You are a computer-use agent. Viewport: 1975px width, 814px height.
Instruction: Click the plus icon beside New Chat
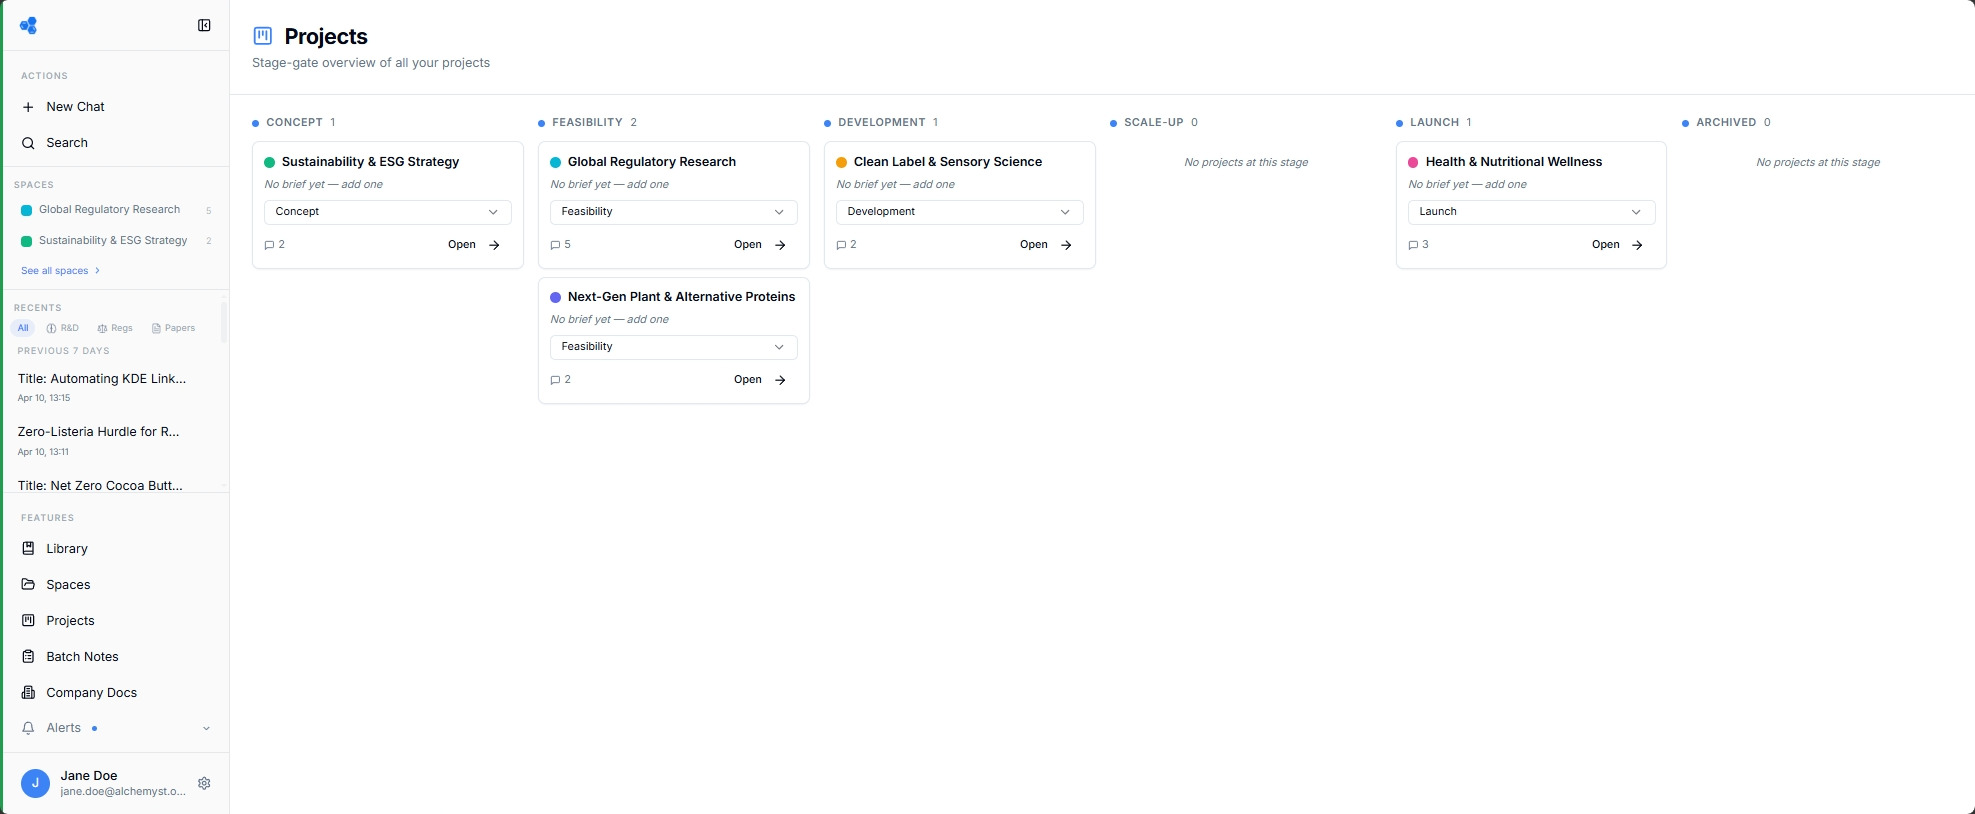point(28,107)
